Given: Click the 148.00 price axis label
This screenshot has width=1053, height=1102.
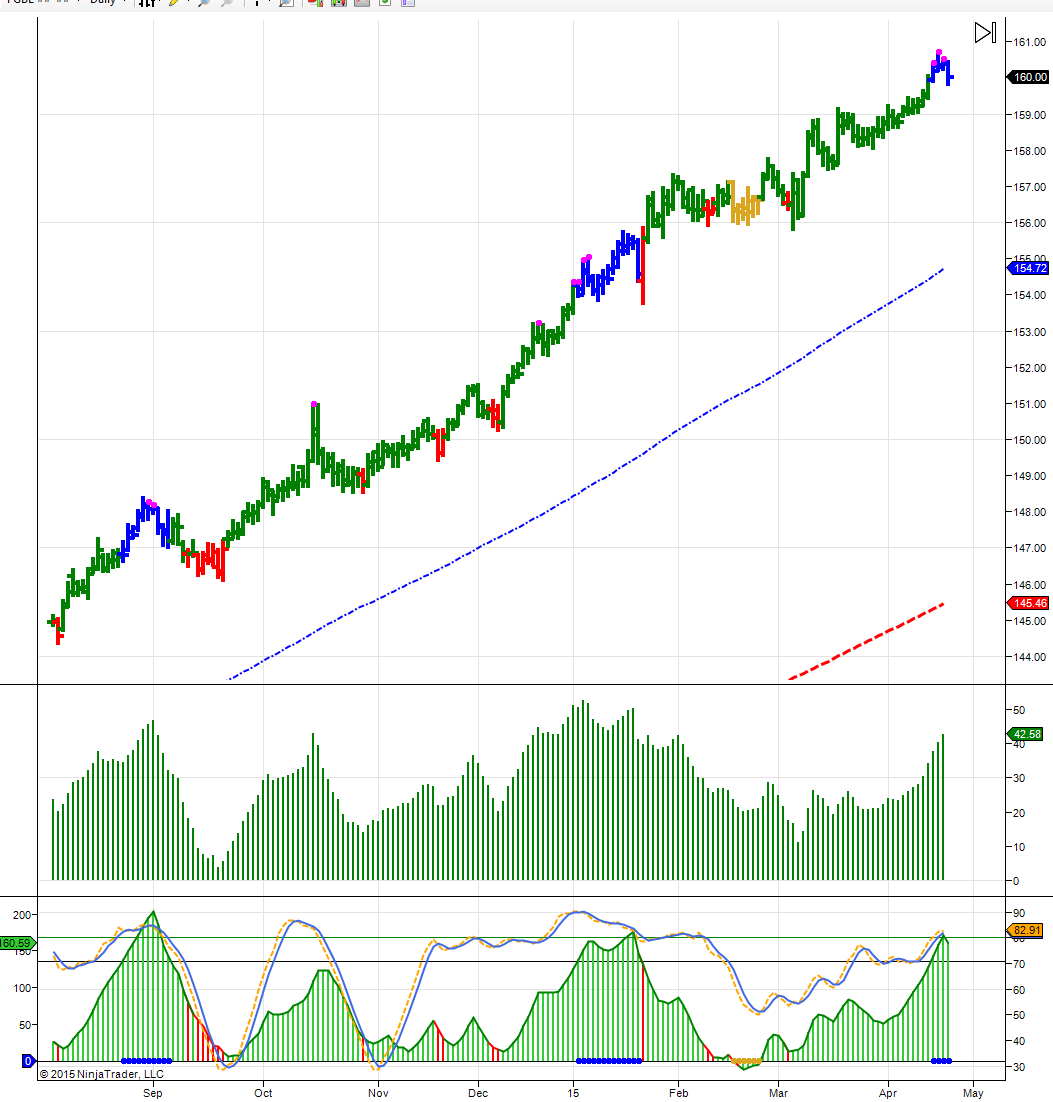Looking at the screenshot, I should click(x=1029, y=512).
